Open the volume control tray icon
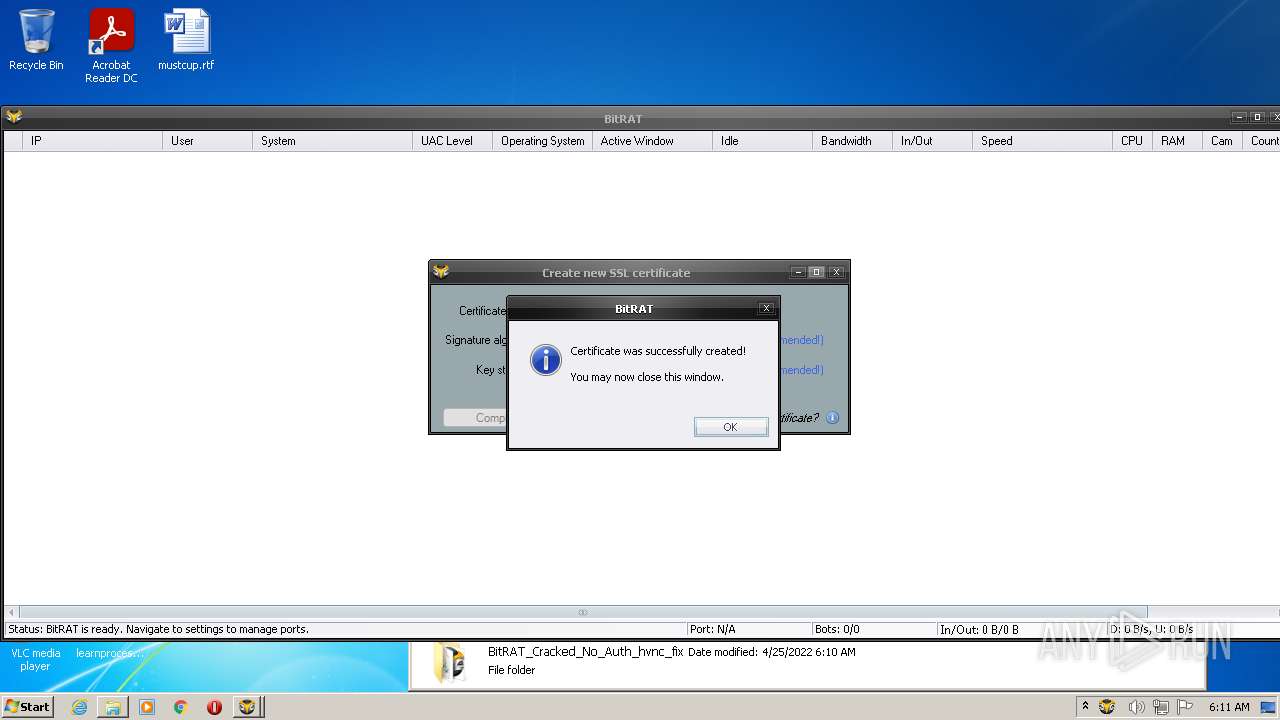The width and height of the screenshot is (1280, 720). click(1136, 707)
